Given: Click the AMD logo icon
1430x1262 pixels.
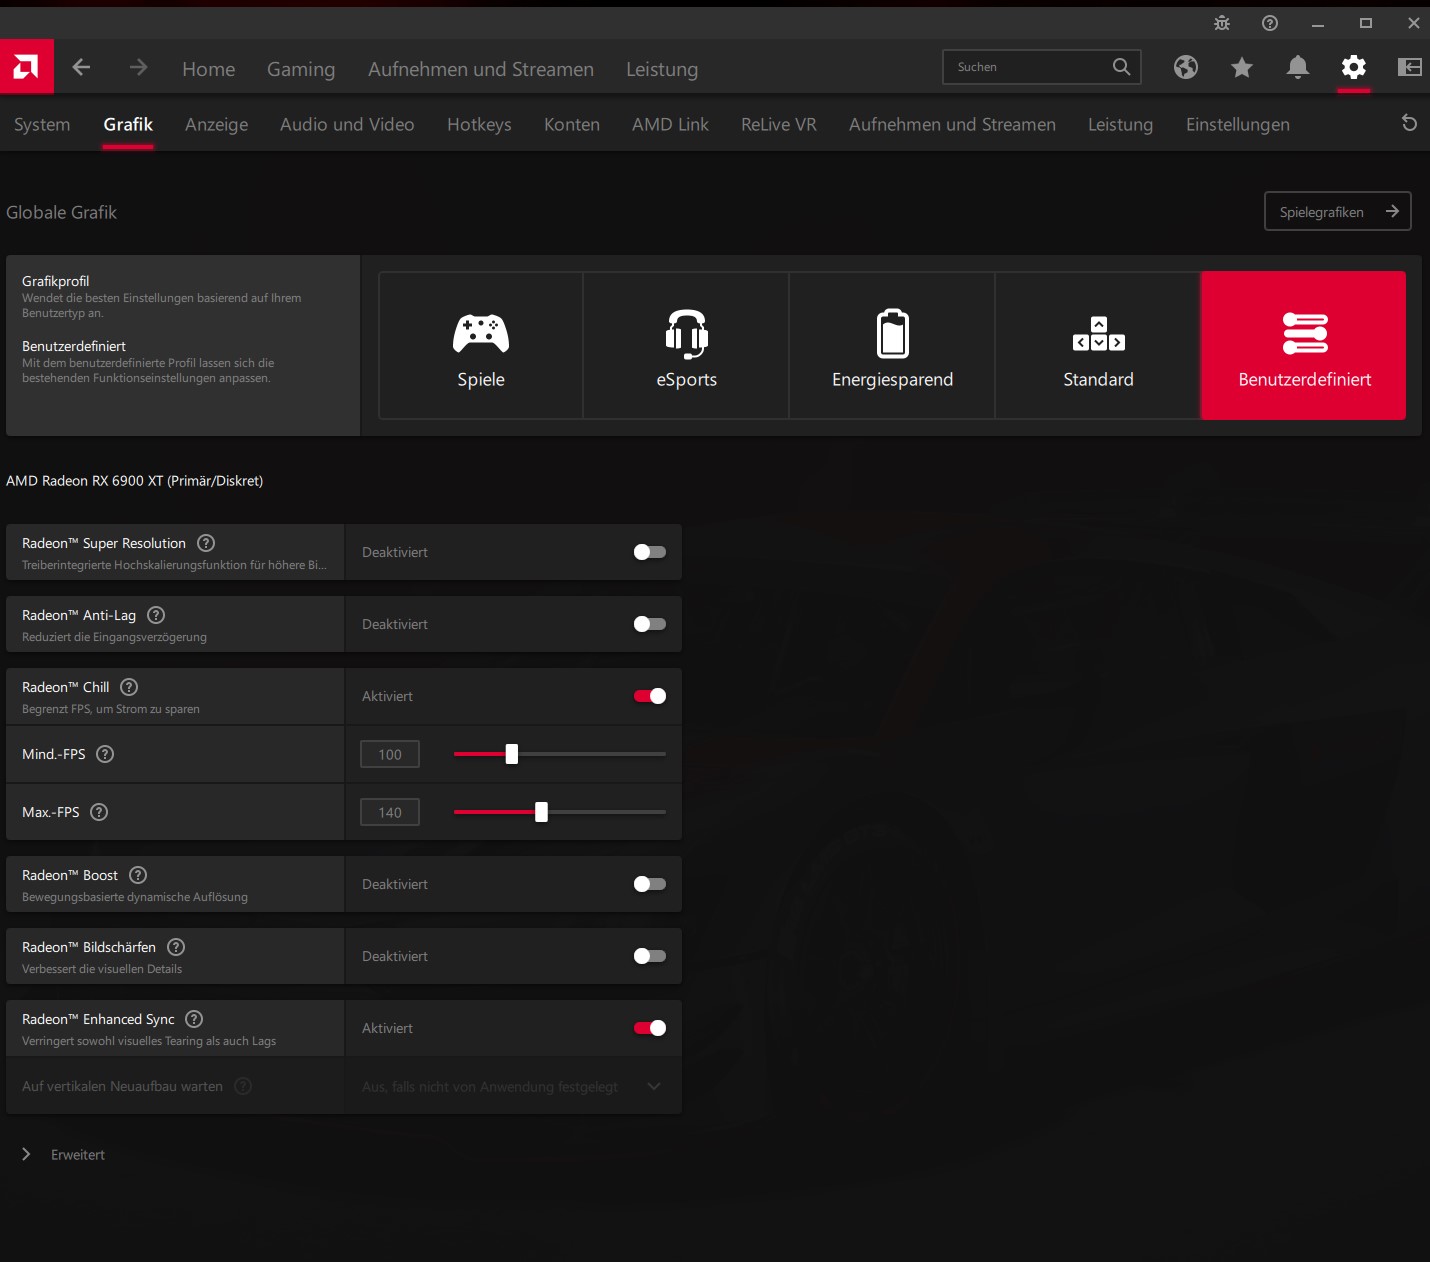Looking at the screenshot, I should [x=26, y=67].
